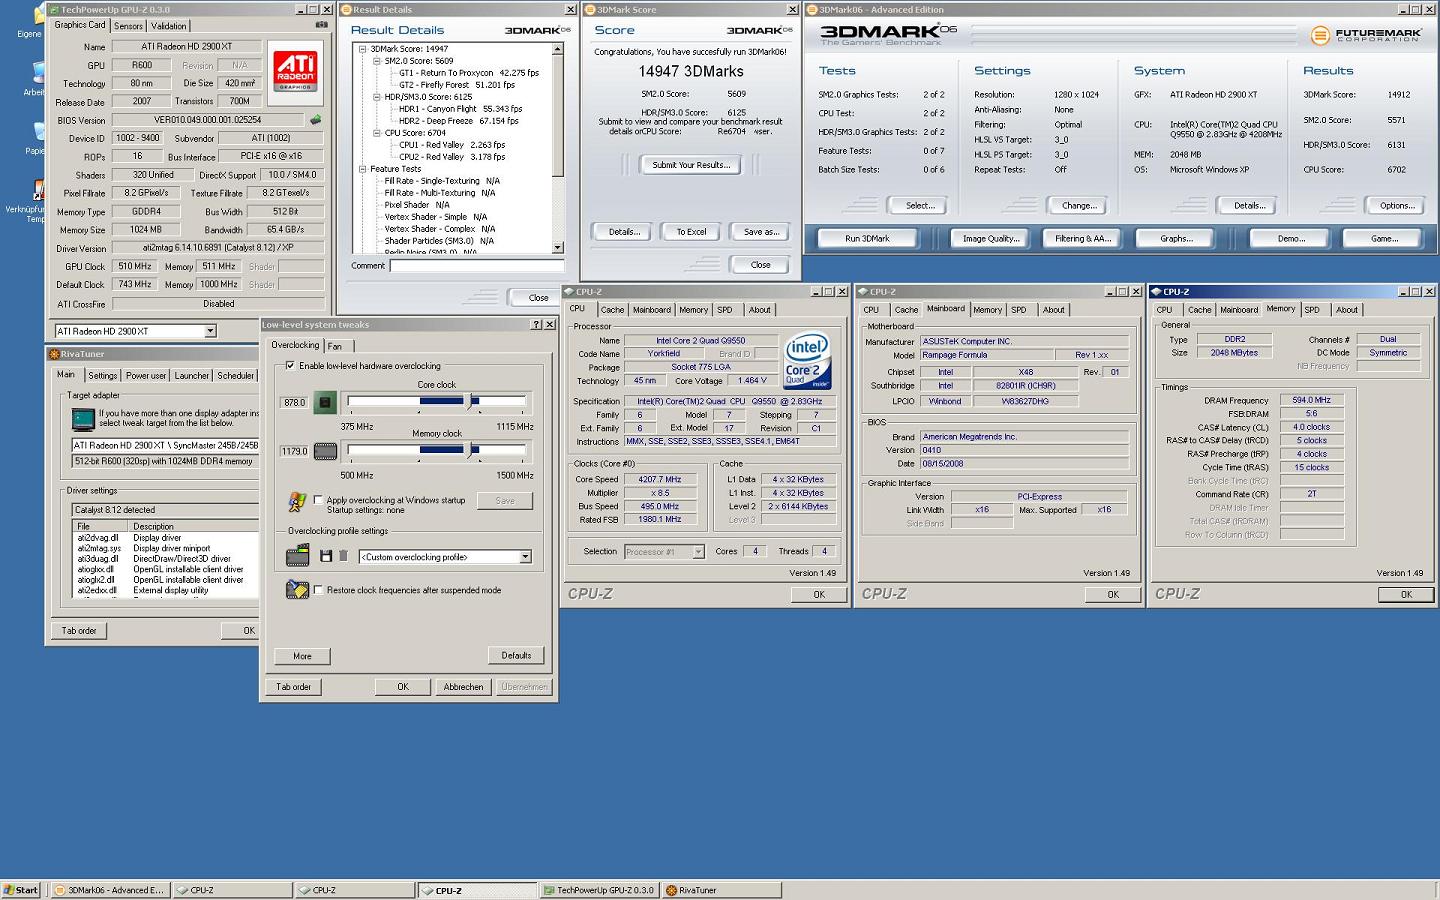Click the BIOS save chip icon in GPU-Z

pyautogui.click(x=316, y=120)
